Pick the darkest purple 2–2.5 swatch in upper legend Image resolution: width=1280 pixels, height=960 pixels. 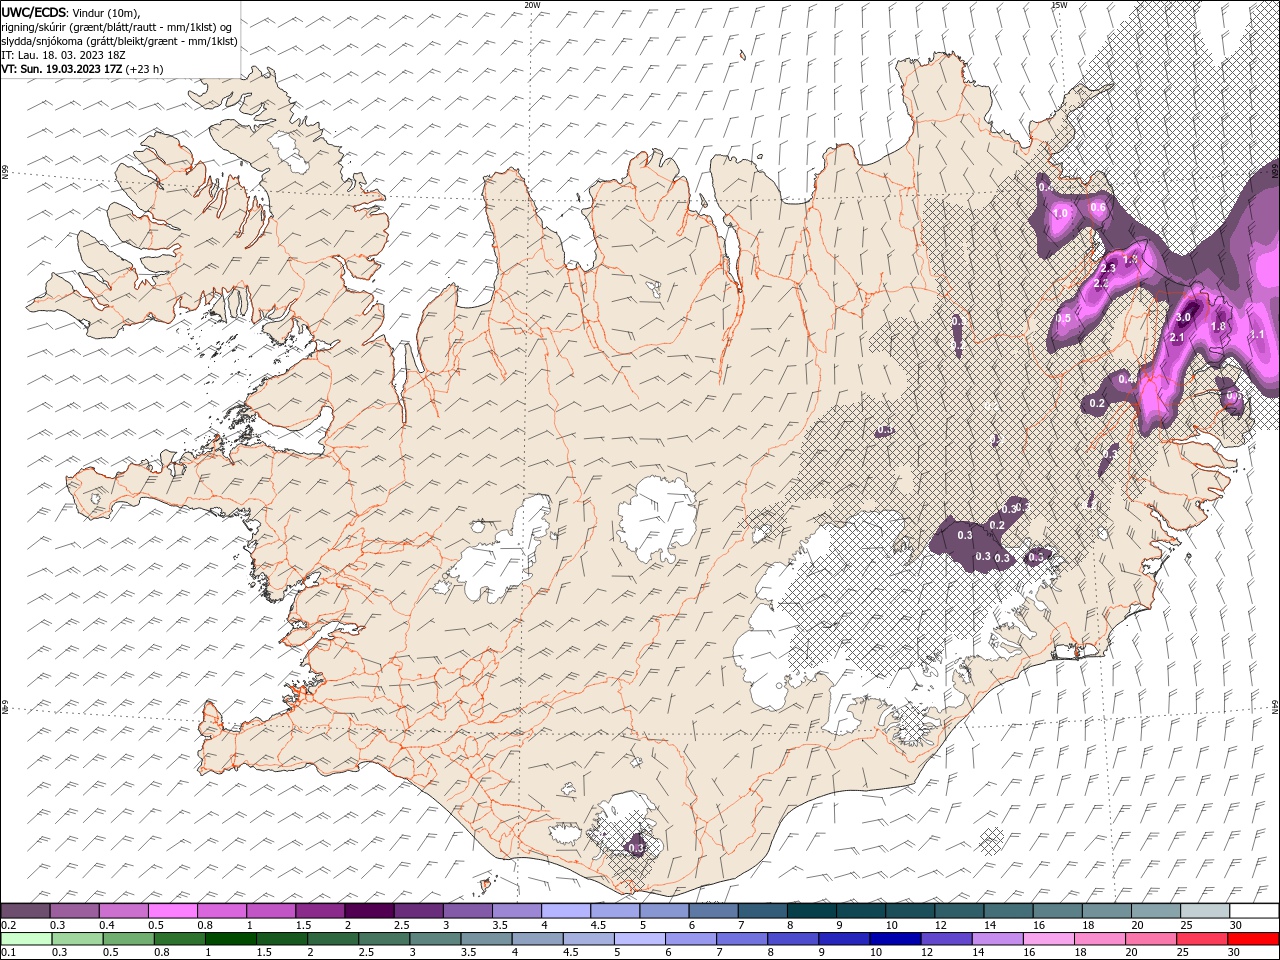click(x=368, y=911)
